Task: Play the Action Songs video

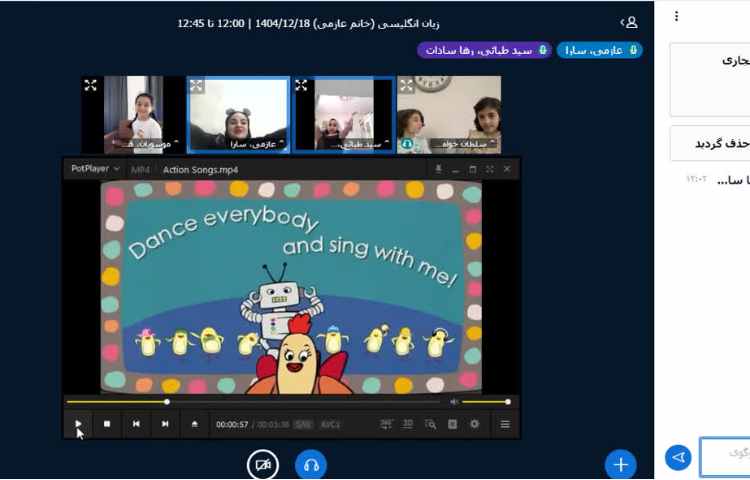Action: [x=78, y=424]
